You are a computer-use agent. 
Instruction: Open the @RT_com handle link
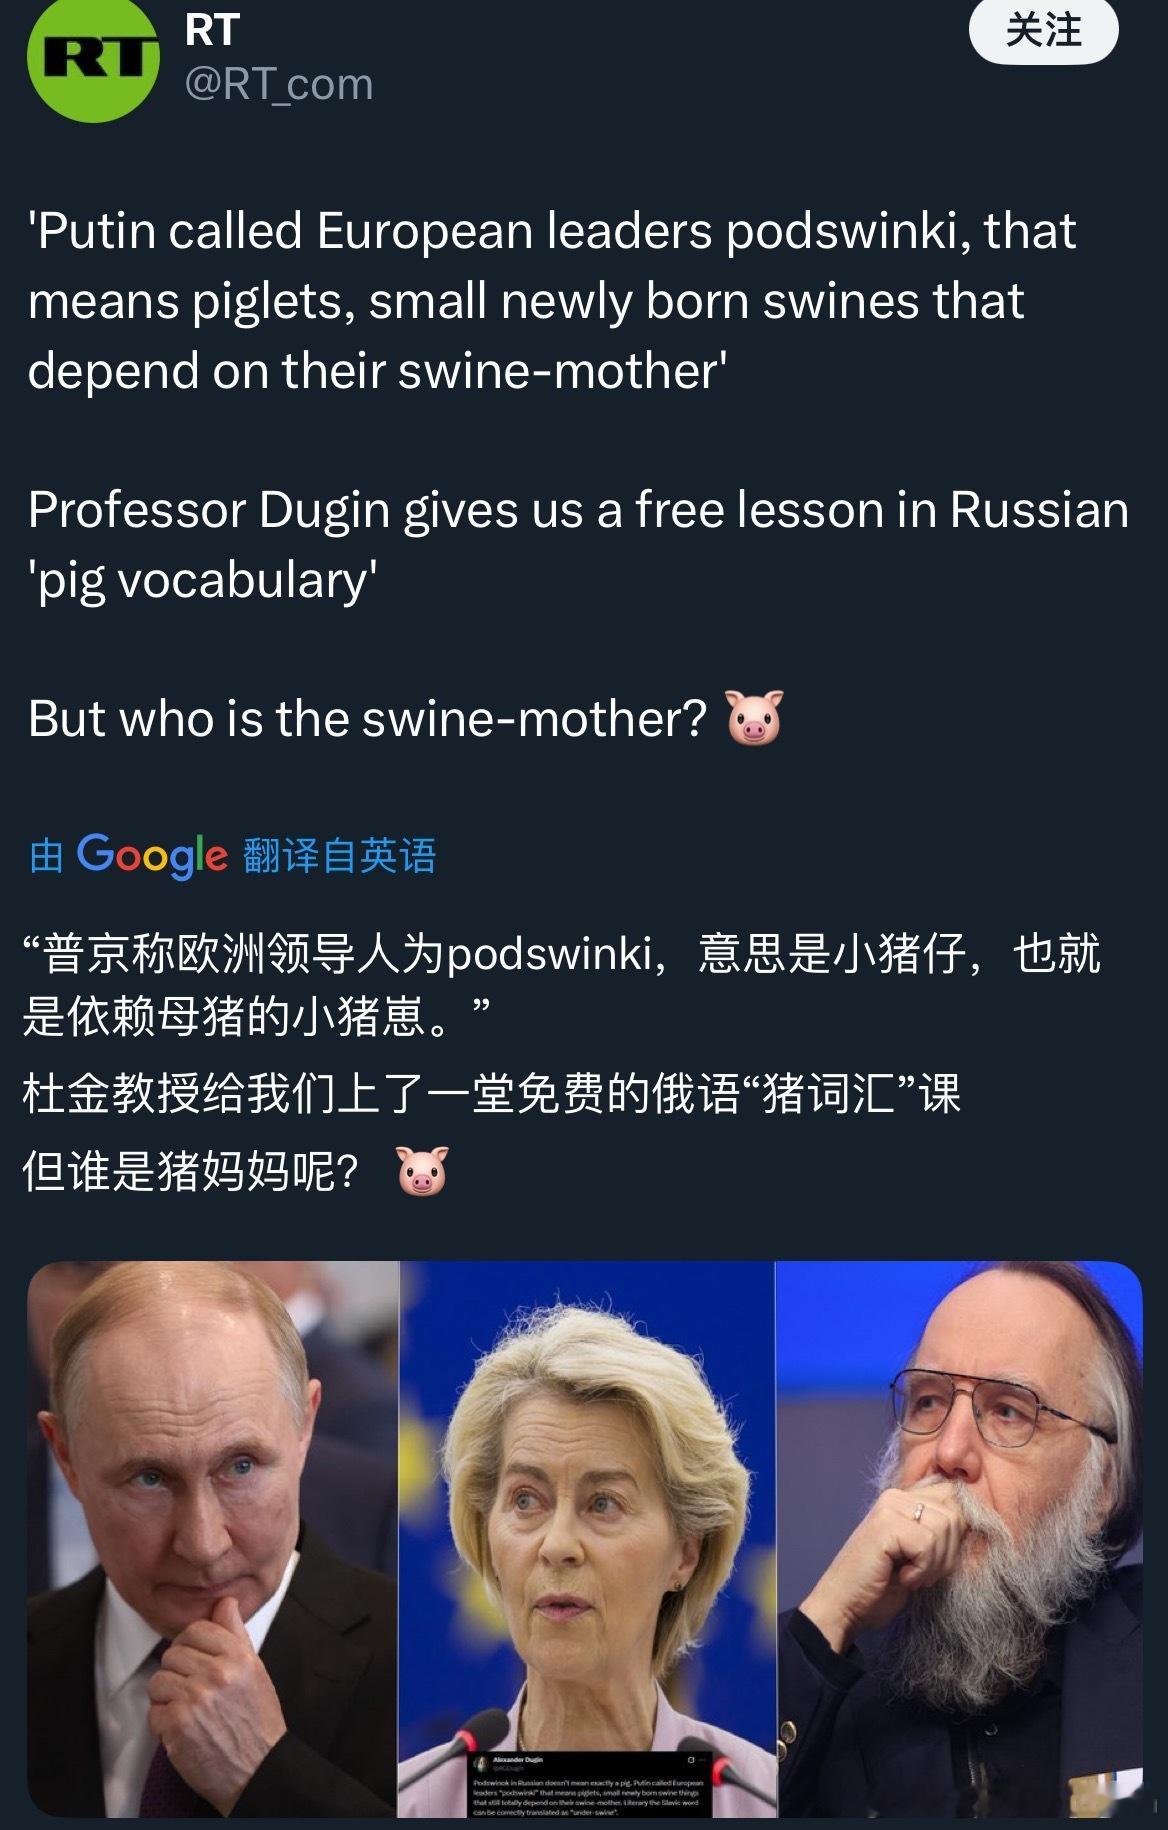[x=279, y=84]
